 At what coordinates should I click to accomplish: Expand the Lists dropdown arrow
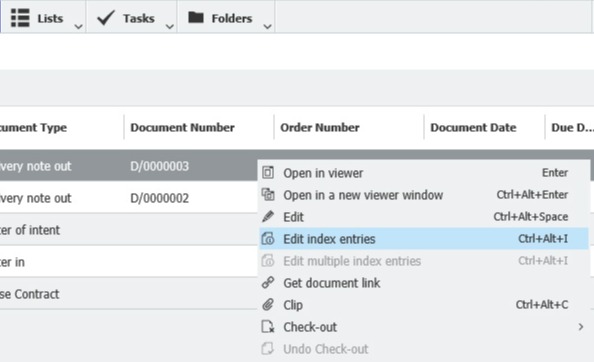pyautogui.click(x=78, y=27)
